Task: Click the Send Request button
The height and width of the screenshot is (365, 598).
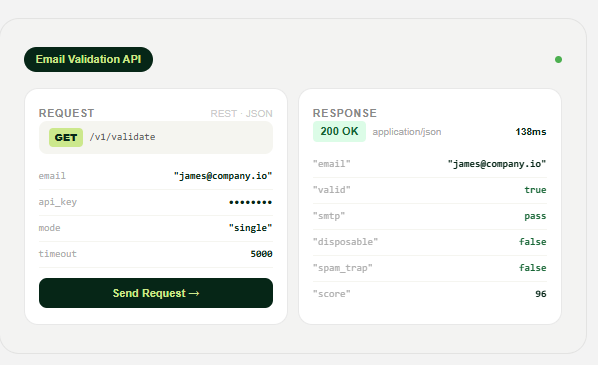Action: pos(156,293)
